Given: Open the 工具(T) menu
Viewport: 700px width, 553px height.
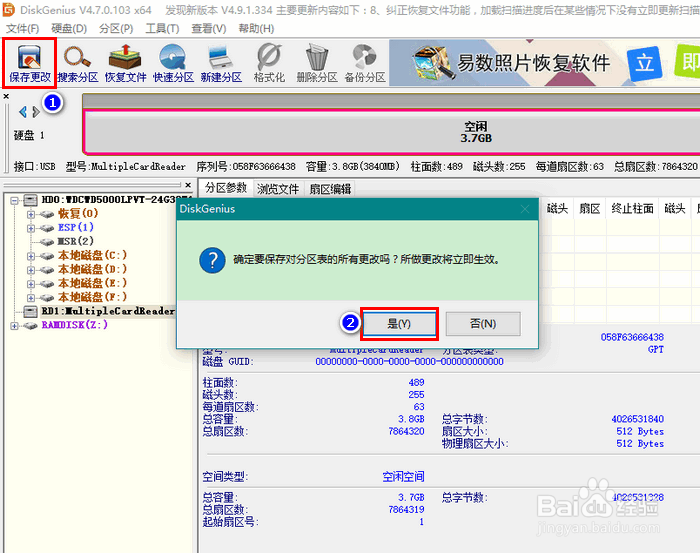Looking at the screenshot, I should click(x=162, y=29).
